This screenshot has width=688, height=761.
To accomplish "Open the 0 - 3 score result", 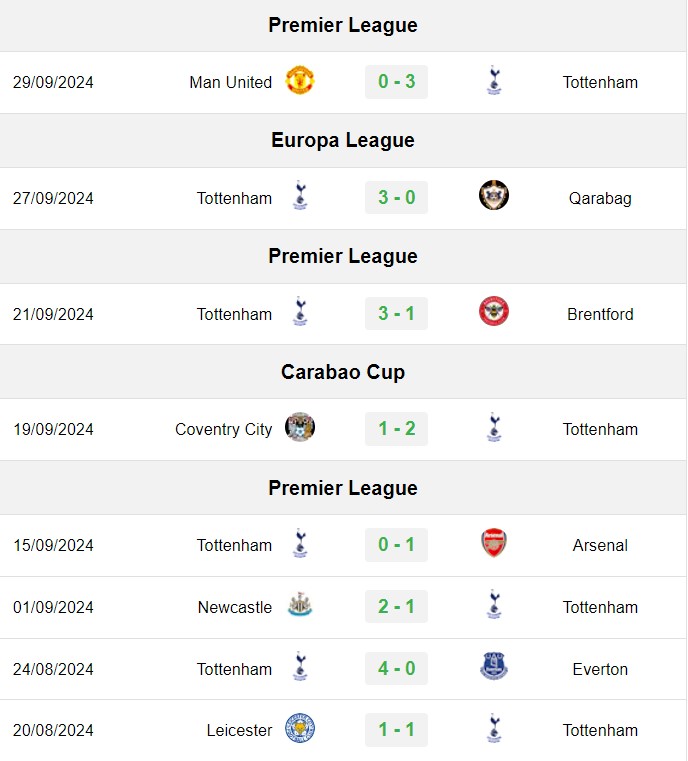I will (x=396, y=82).
